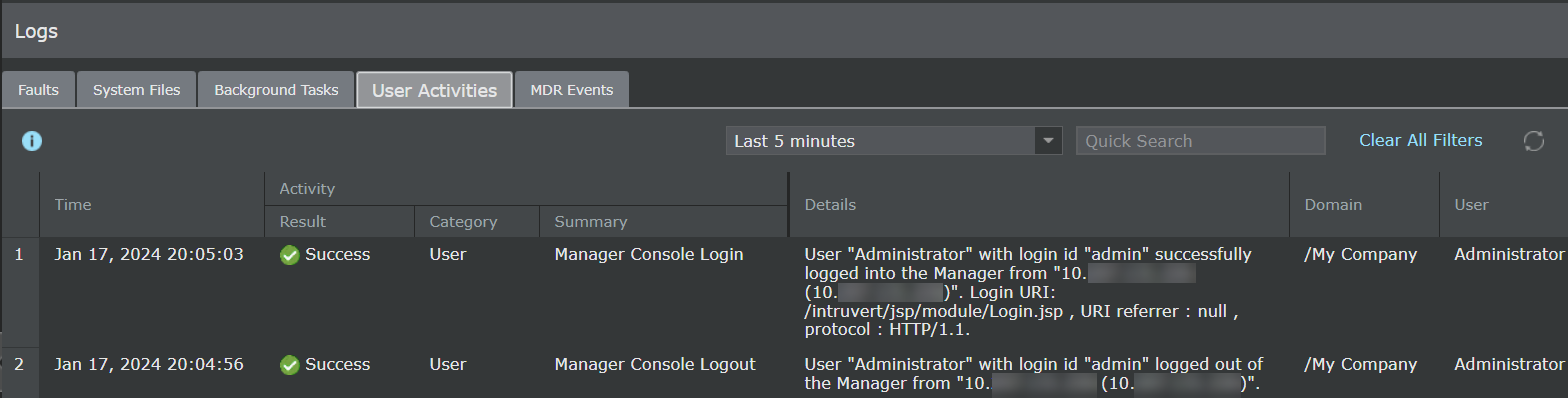The width and height of the screenshot is (1568, 398).
Task: Click the Logs panel title
Action: [x=36, y=31]
